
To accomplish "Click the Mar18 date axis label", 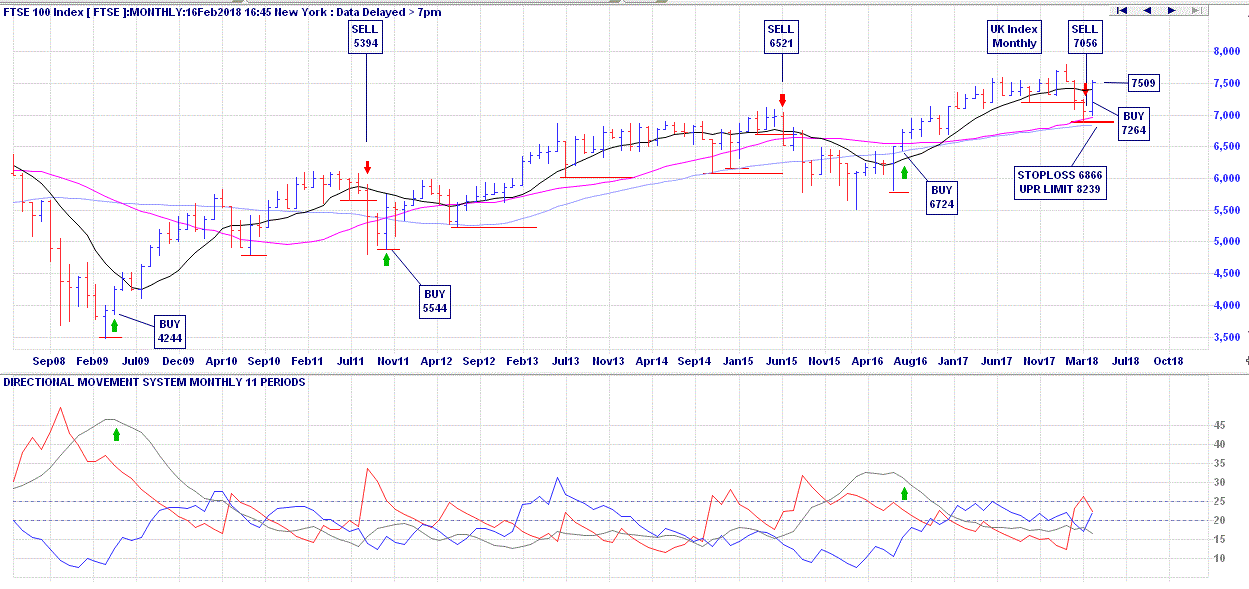I will pyautogui.click(x=1082, y=361).
